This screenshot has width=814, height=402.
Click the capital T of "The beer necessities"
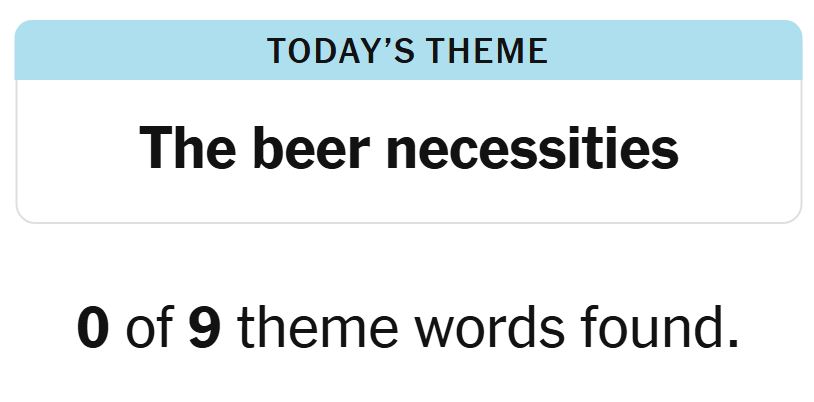point(157,149)
